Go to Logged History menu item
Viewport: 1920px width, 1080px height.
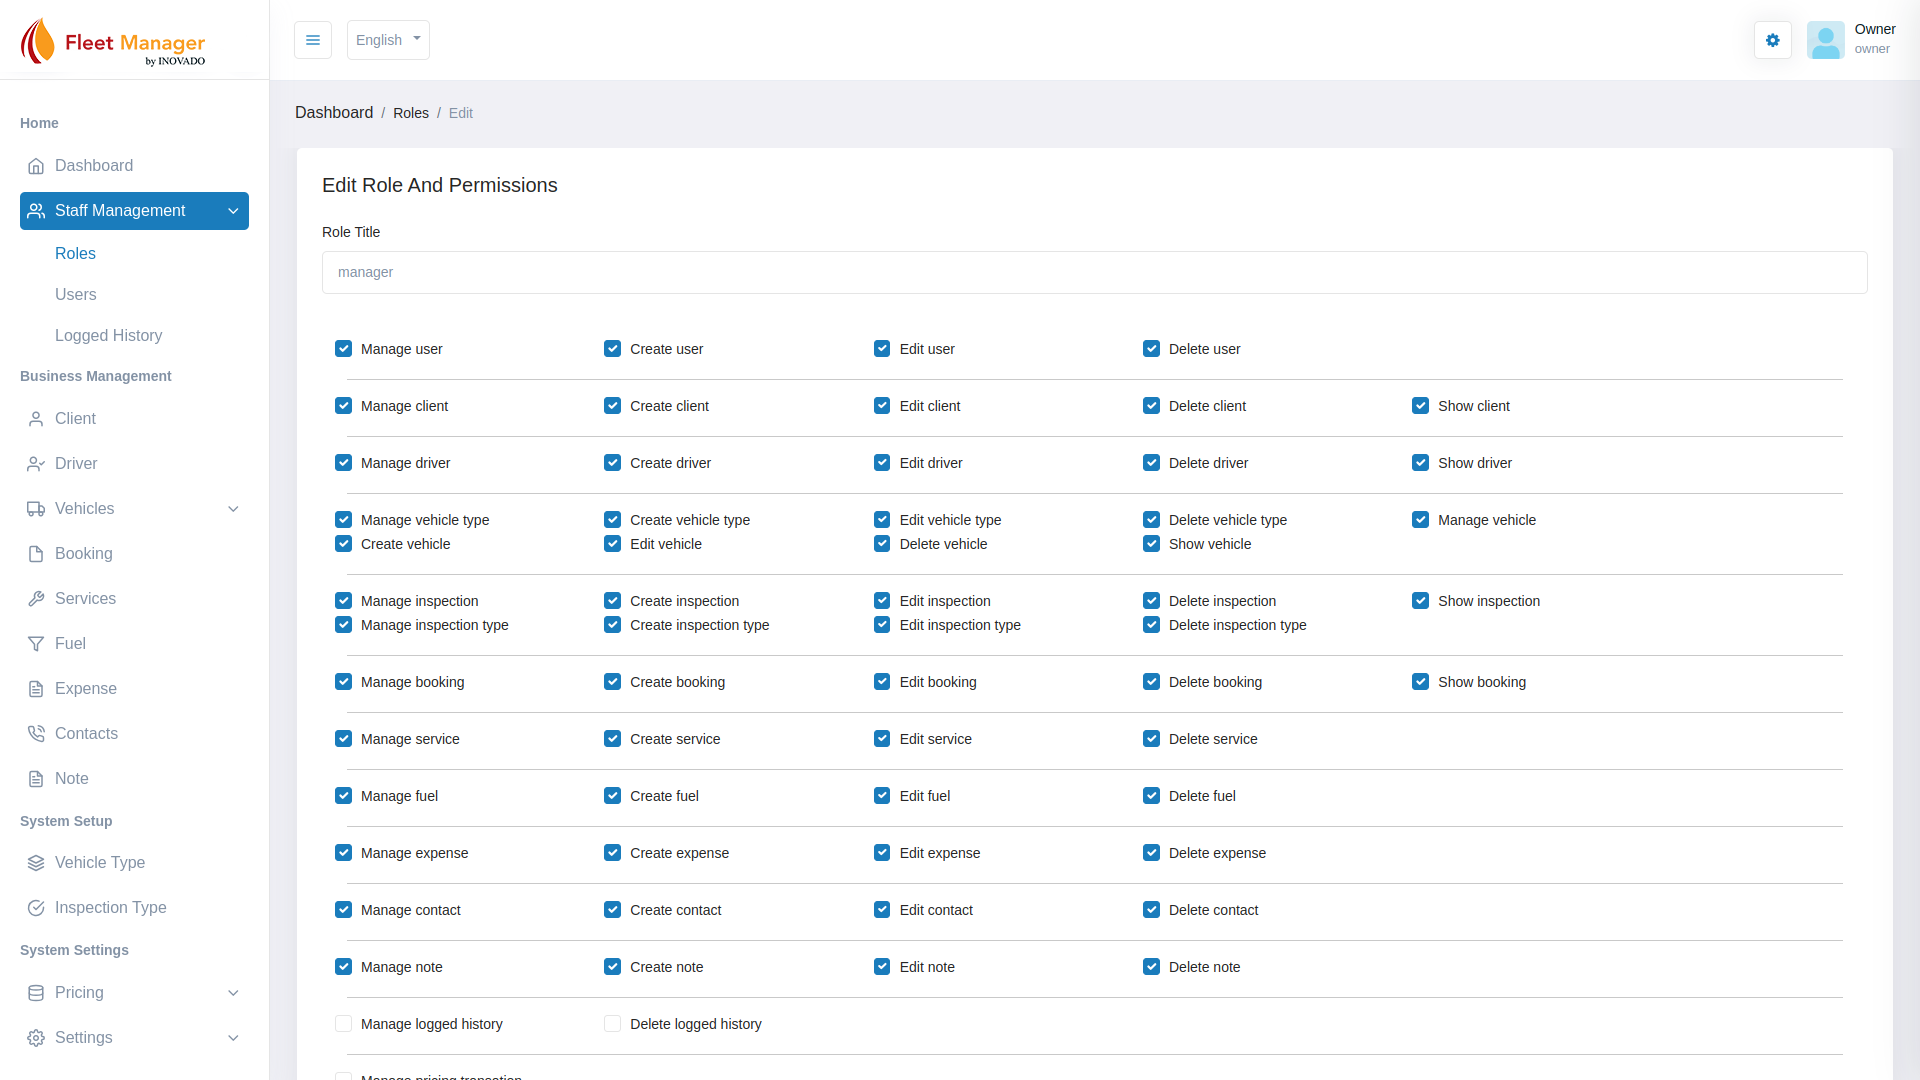[108, 336]
